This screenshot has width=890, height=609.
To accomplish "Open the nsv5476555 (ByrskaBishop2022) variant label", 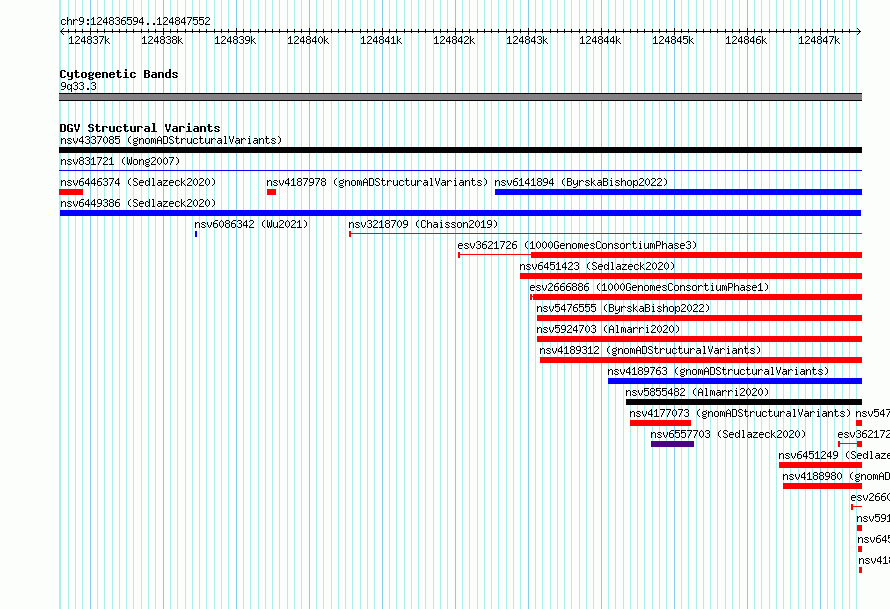I will point(623,308).
